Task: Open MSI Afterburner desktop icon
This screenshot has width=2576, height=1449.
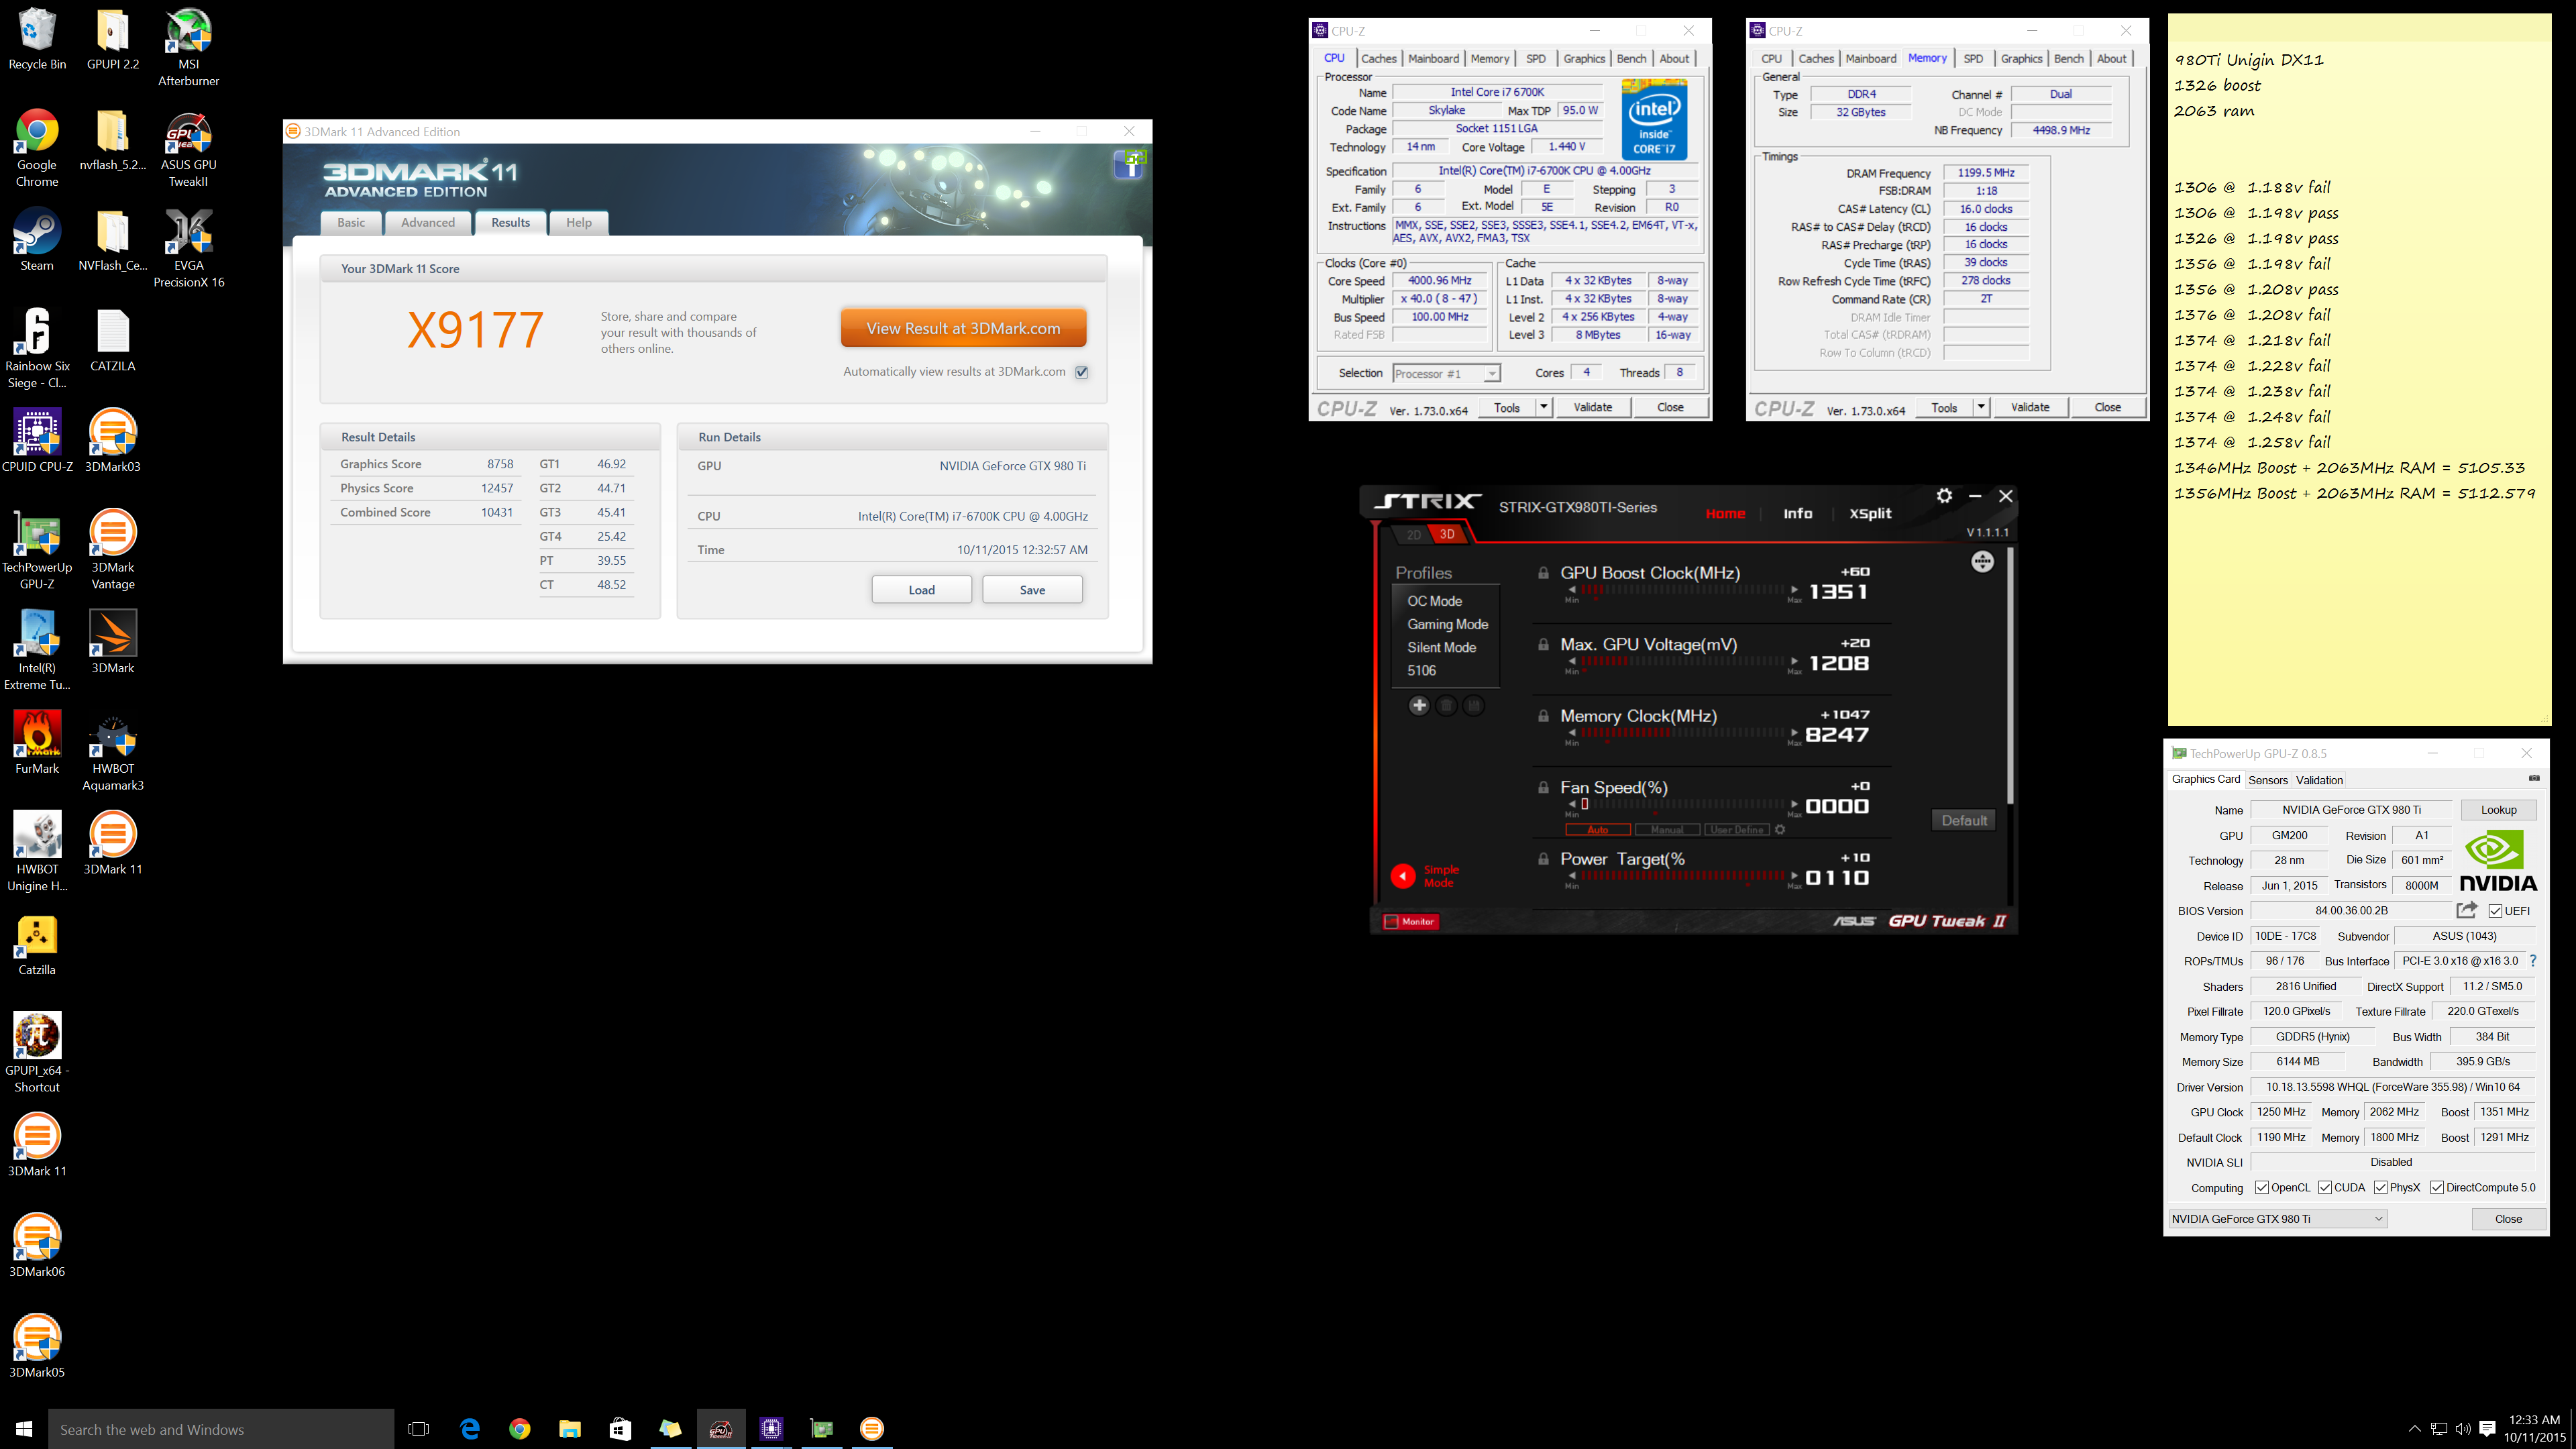Action: click(x=188, y=46)
